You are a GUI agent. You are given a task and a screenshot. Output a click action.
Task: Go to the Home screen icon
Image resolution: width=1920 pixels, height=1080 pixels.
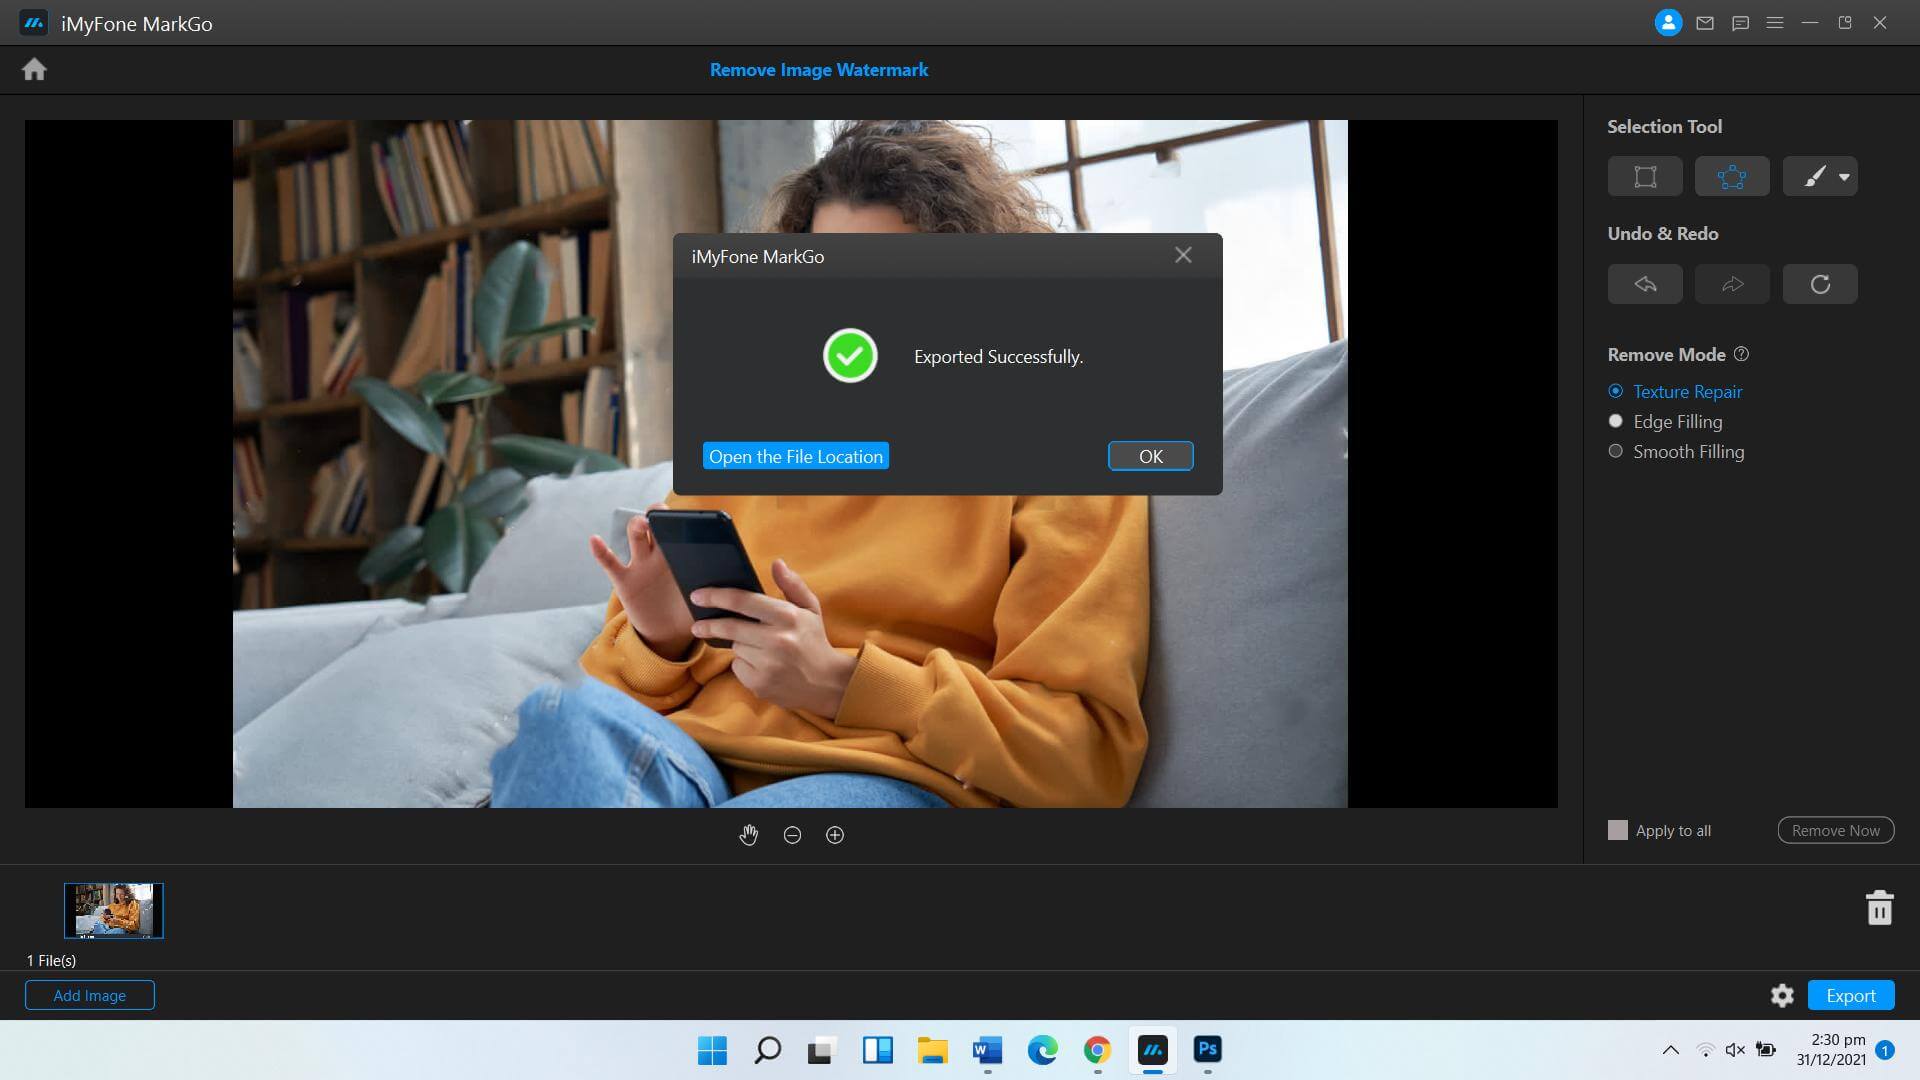coord(34,69)
